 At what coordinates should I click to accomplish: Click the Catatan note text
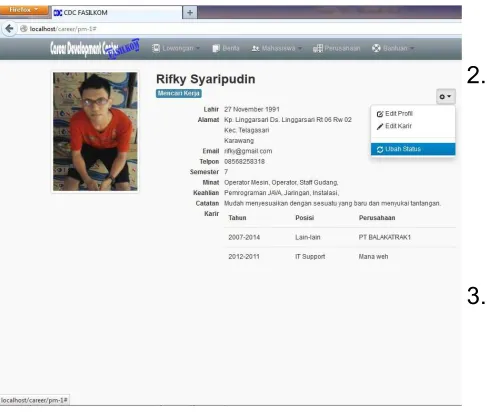coord(332,203)
